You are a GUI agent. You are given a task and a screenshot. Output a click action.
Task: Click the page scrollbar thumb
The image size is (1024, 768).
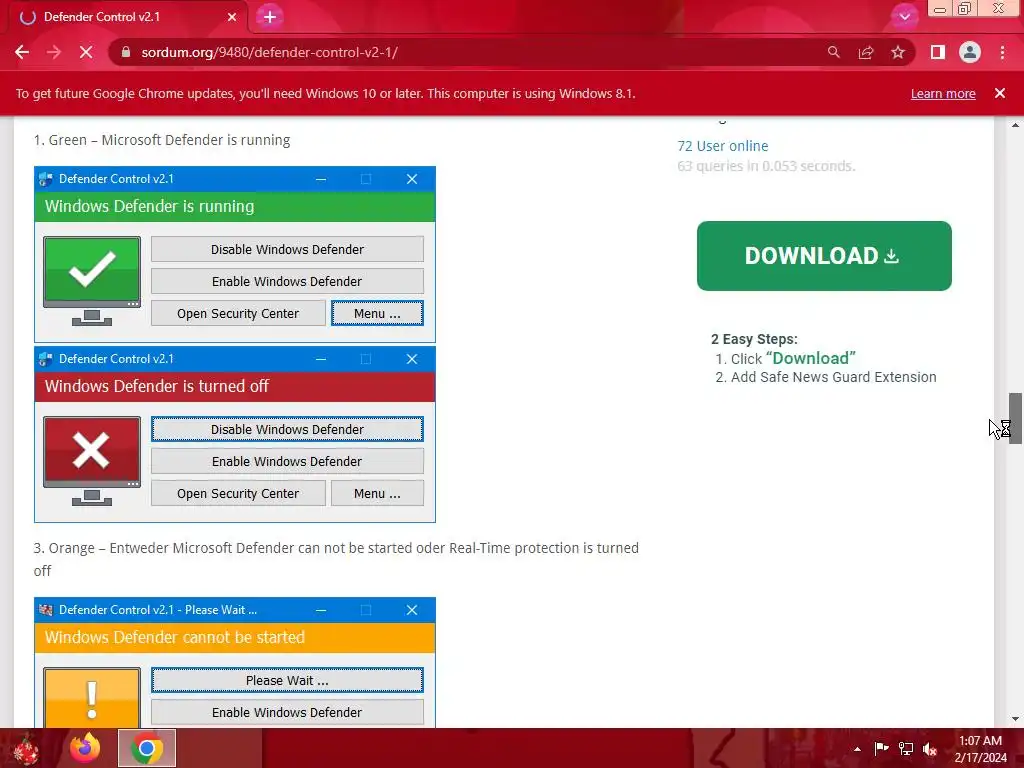tap(1016, 419)
